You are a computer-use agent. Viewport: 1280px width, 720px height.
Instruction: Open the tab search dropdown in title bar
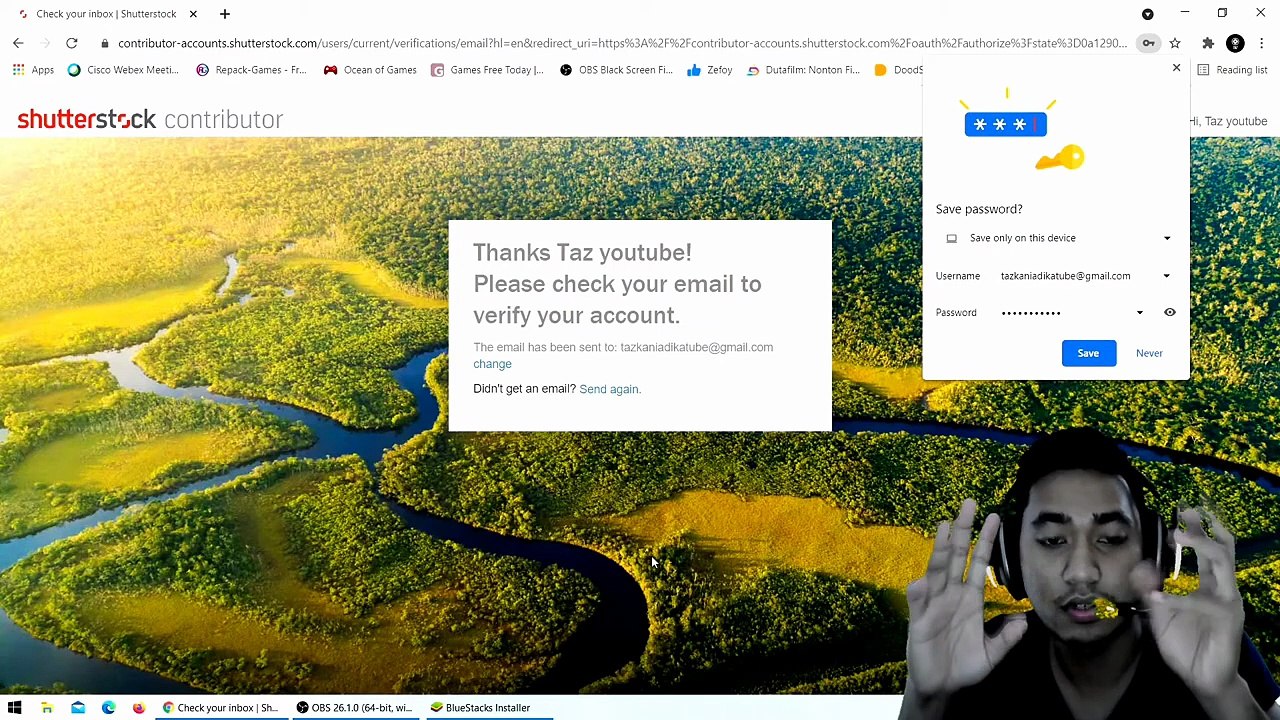[1147, 14]
